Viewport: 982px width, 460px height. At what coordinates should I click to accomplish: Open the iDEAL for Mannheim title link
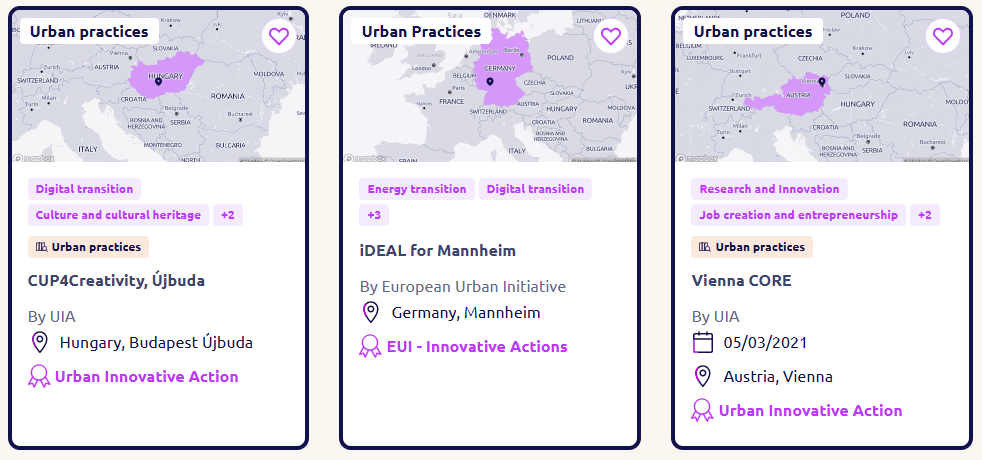tap(438, 251)
